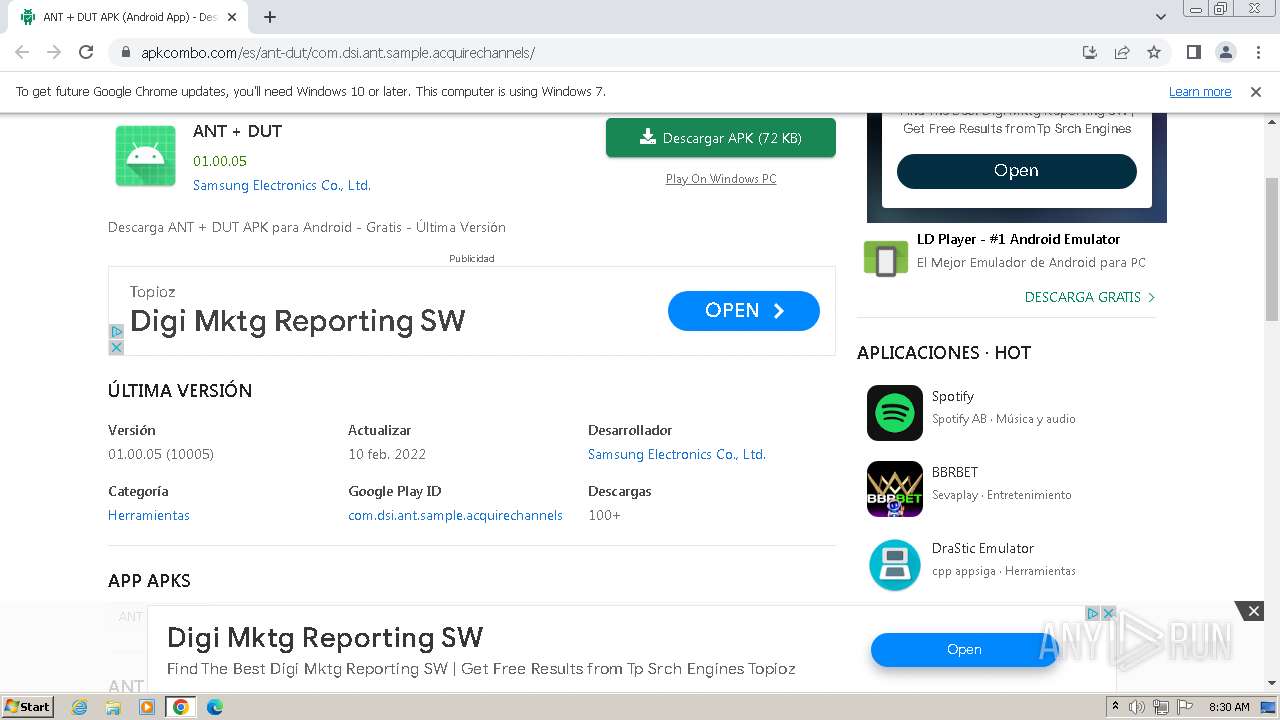Click the Action Center flag icon
The image size is (1280, 720).
tap(1183, 707)
